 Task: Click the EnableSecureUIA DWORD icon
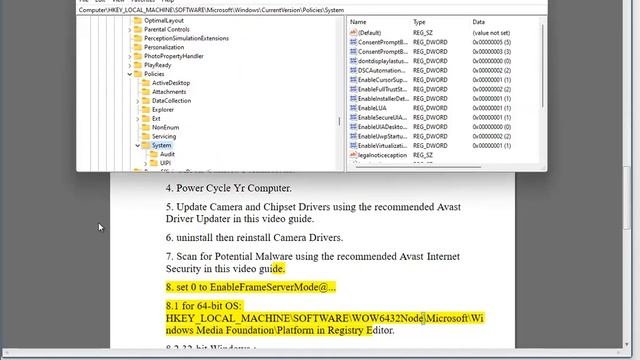click(x=353, y=117)
